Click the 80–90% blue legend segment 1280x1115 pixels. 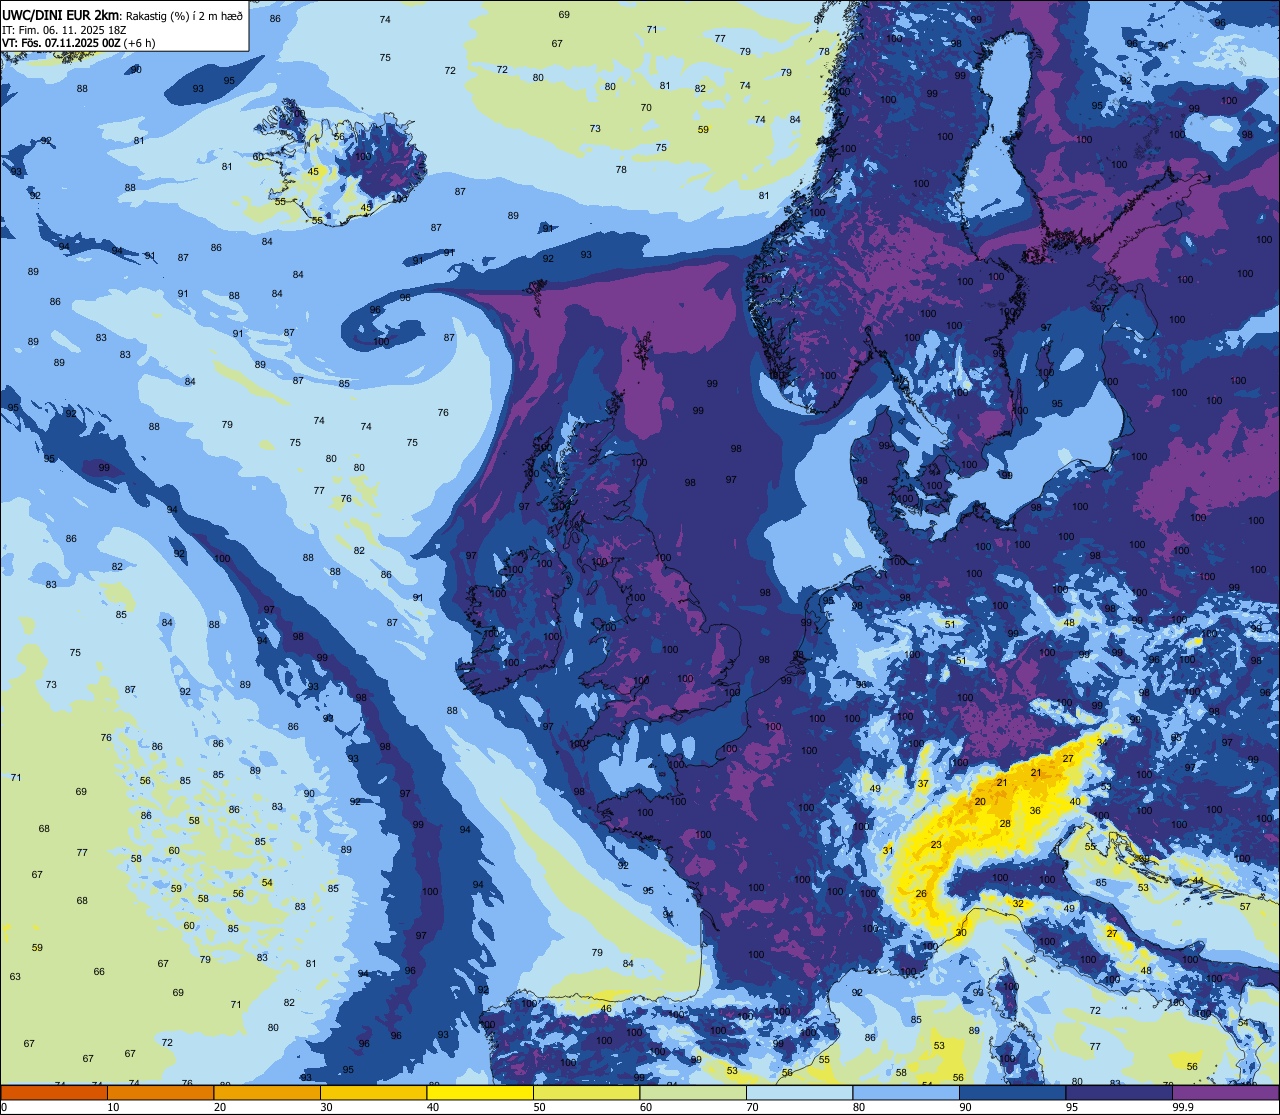pos(906,1092)
